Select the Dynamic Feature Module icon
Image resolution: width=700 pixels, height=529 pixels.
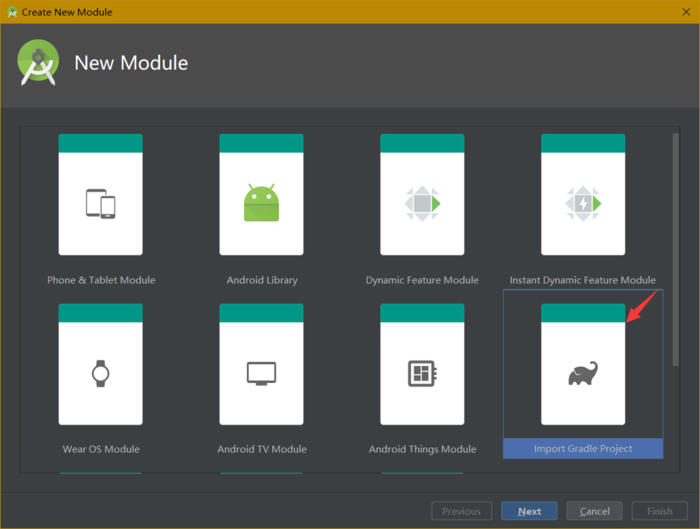(422, 204)
